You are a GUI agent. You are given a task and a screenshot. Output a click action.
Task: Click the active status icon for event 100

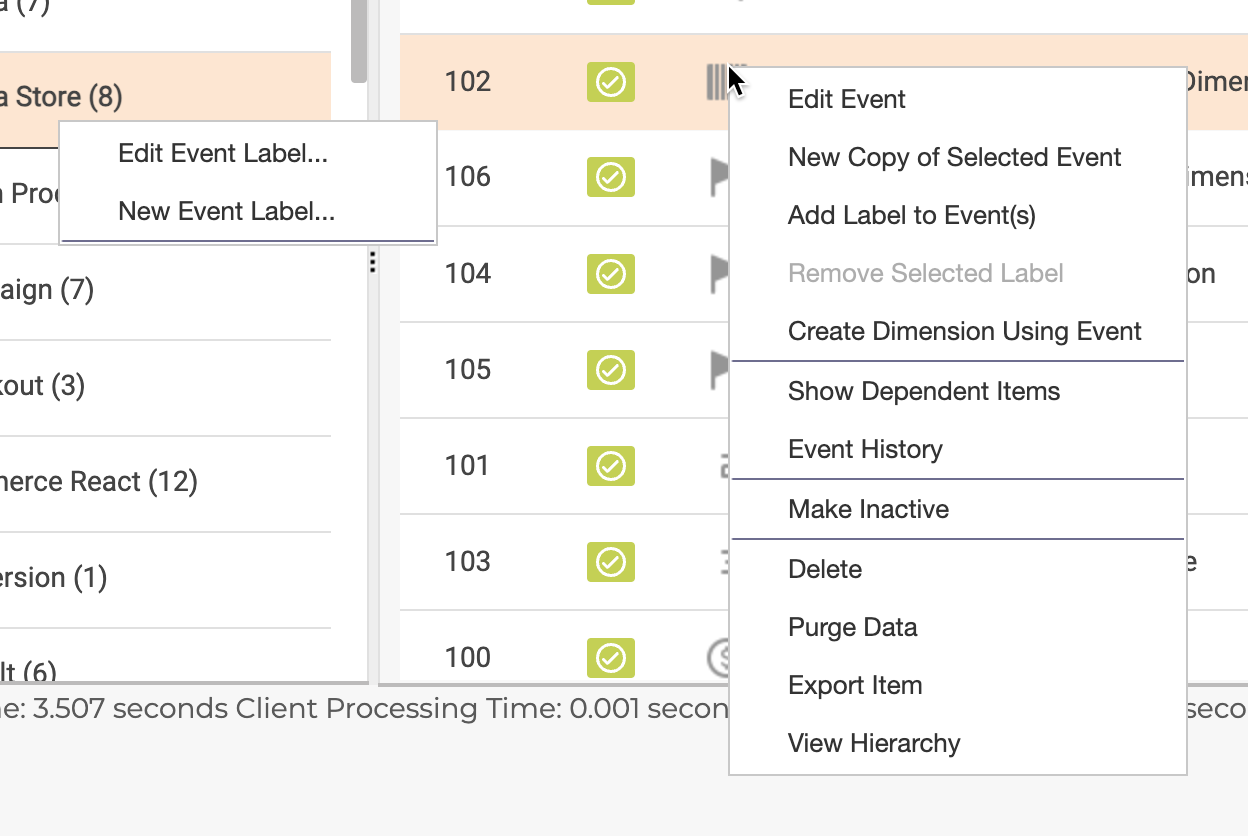[610, 658]
